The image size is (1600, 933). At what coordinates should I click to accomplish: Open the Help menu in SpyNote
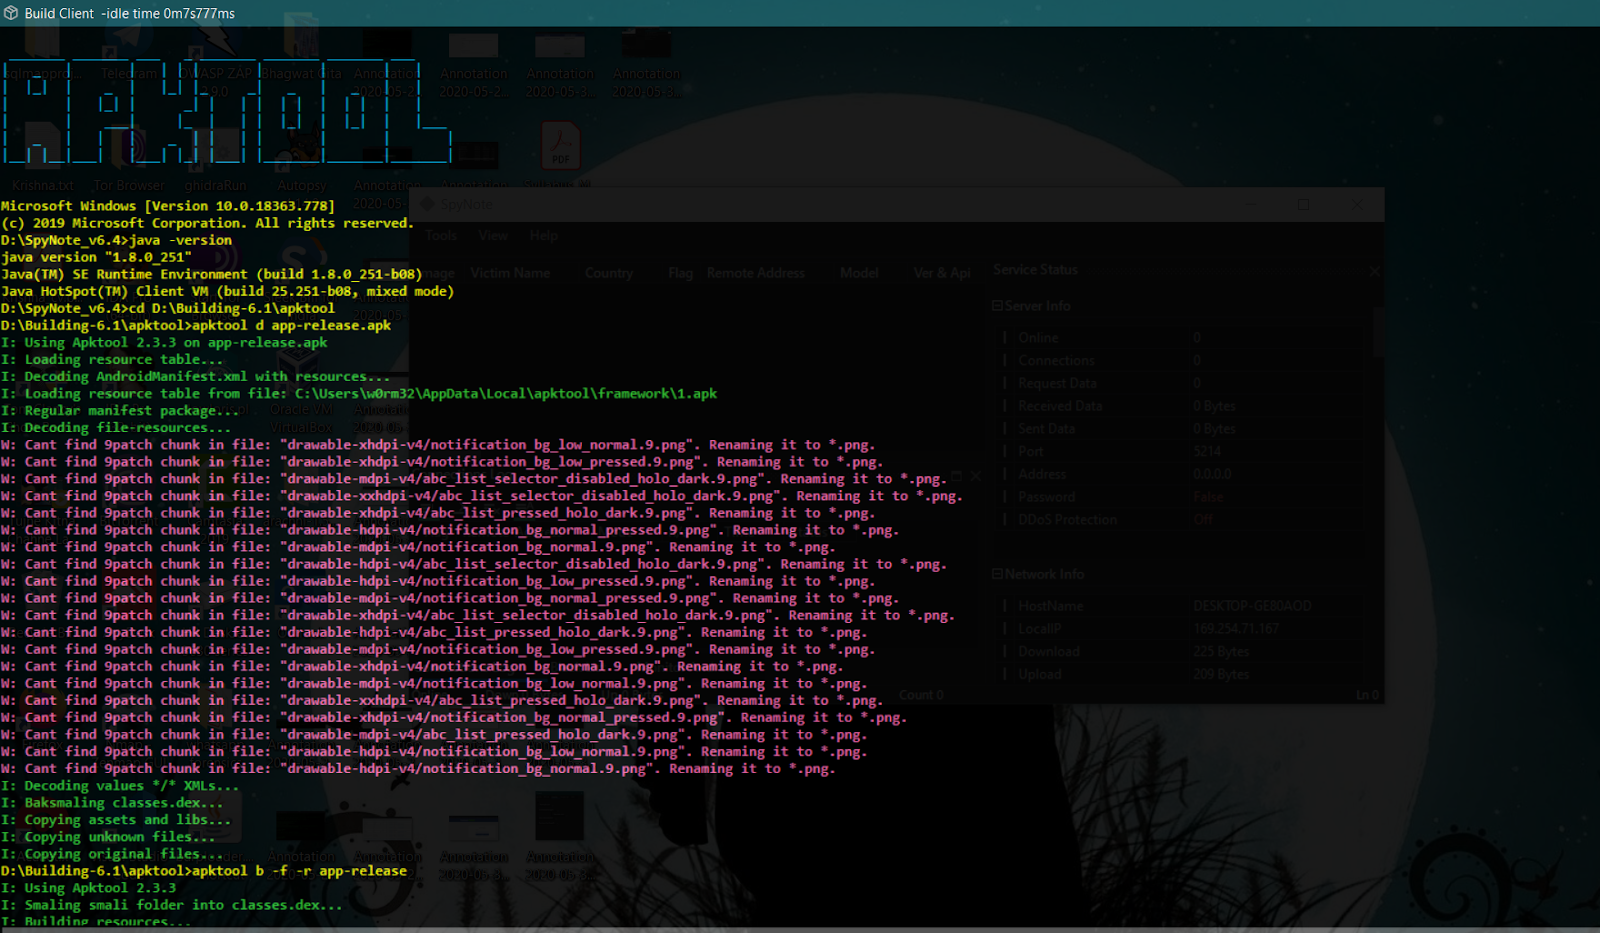(544, 235)
